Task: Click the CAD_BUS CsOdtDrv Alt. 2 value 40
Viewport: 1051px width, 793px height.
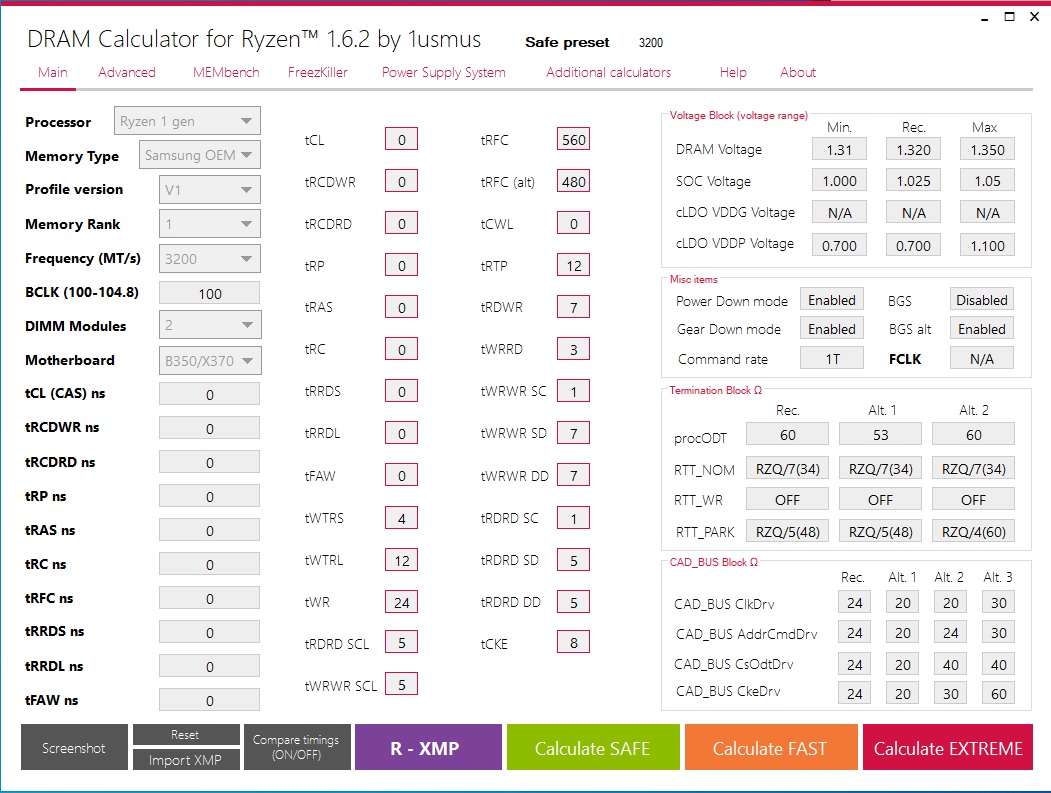Action: coord(950,664)
